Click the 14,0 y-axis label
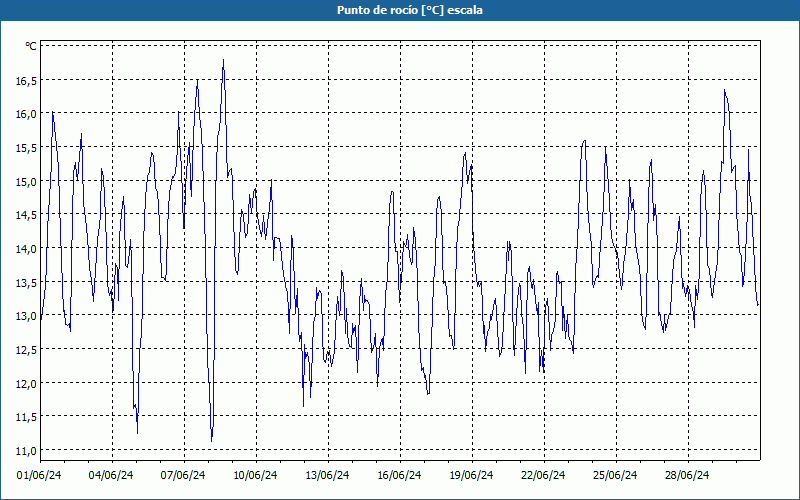The height and width of the screenshot is (500, 800). pos(27,249)
